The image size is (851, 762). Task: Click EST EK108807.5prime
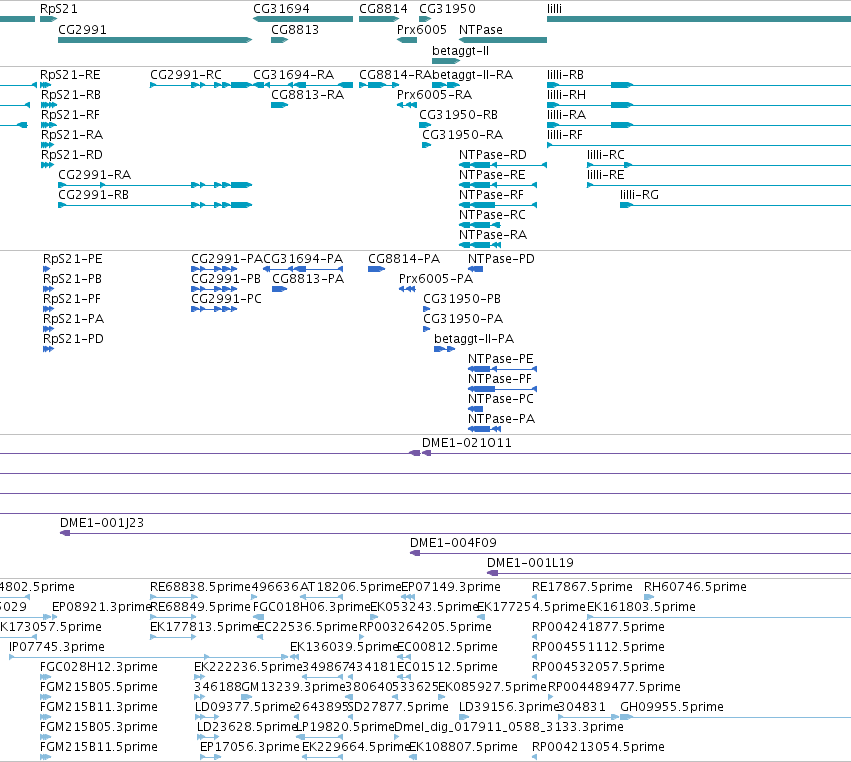(x=463, y=747)
